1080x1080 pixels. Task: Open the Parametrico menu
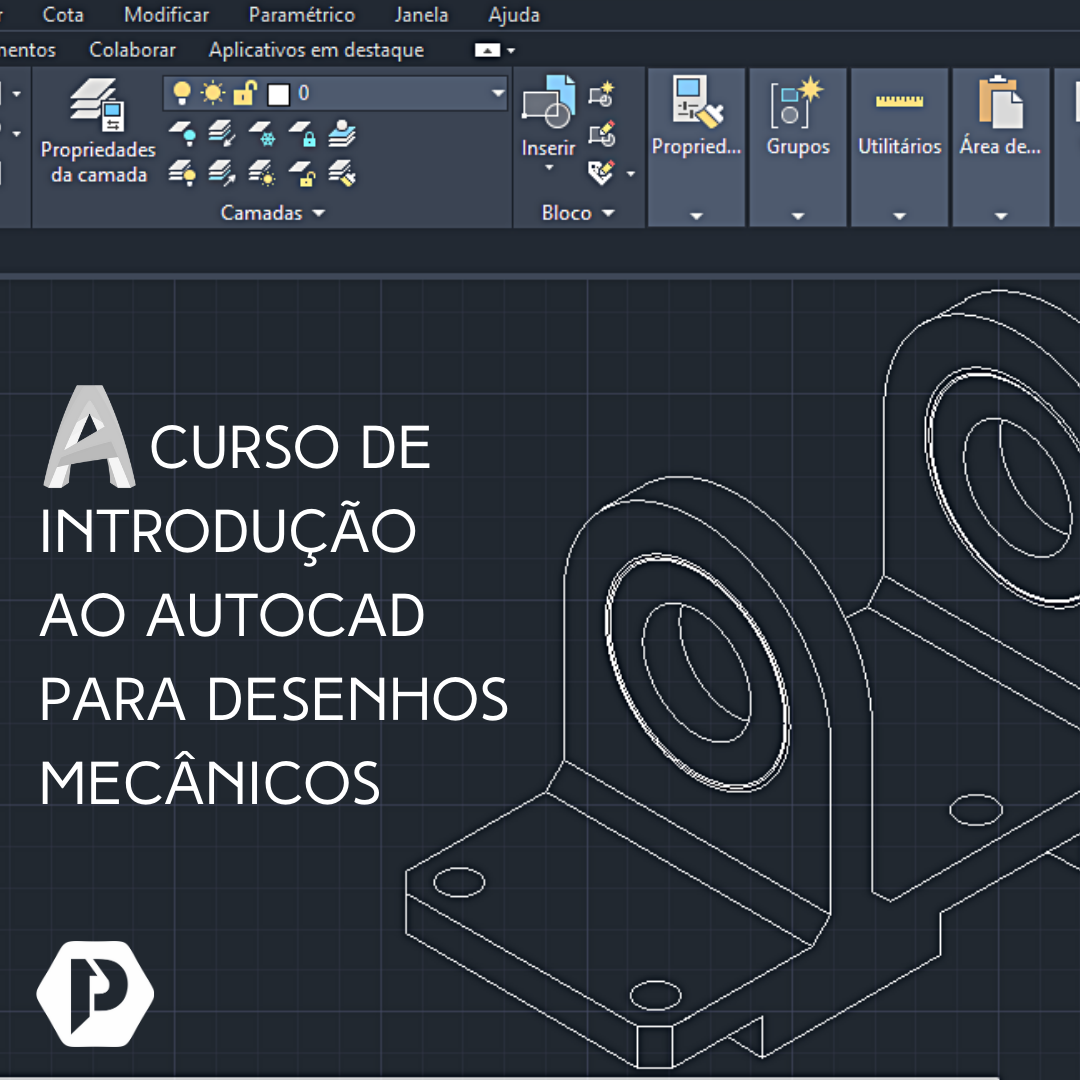click(x=302, y=15)
